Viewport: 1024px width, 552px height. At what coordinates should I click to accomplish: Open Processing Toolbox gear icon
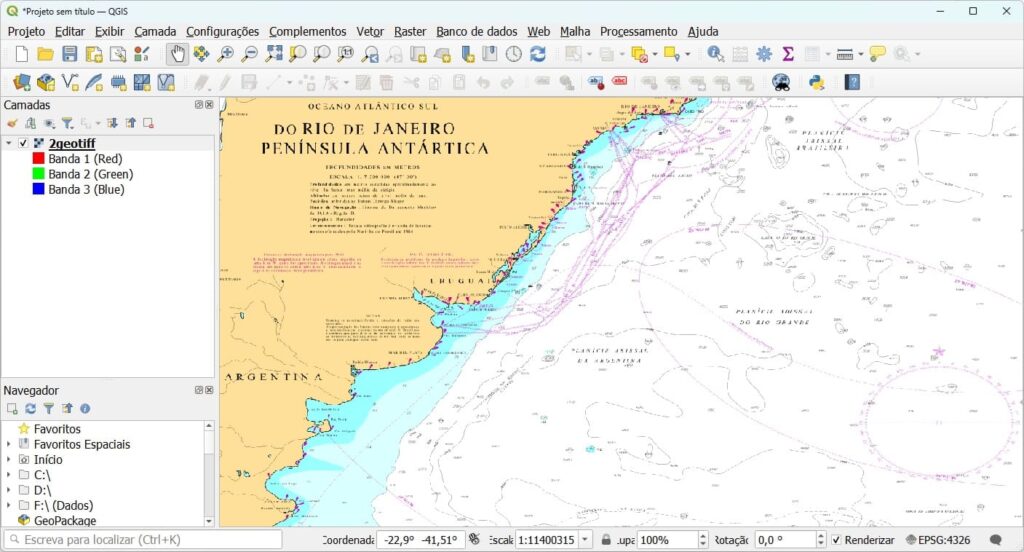click(x=764, y=54)
